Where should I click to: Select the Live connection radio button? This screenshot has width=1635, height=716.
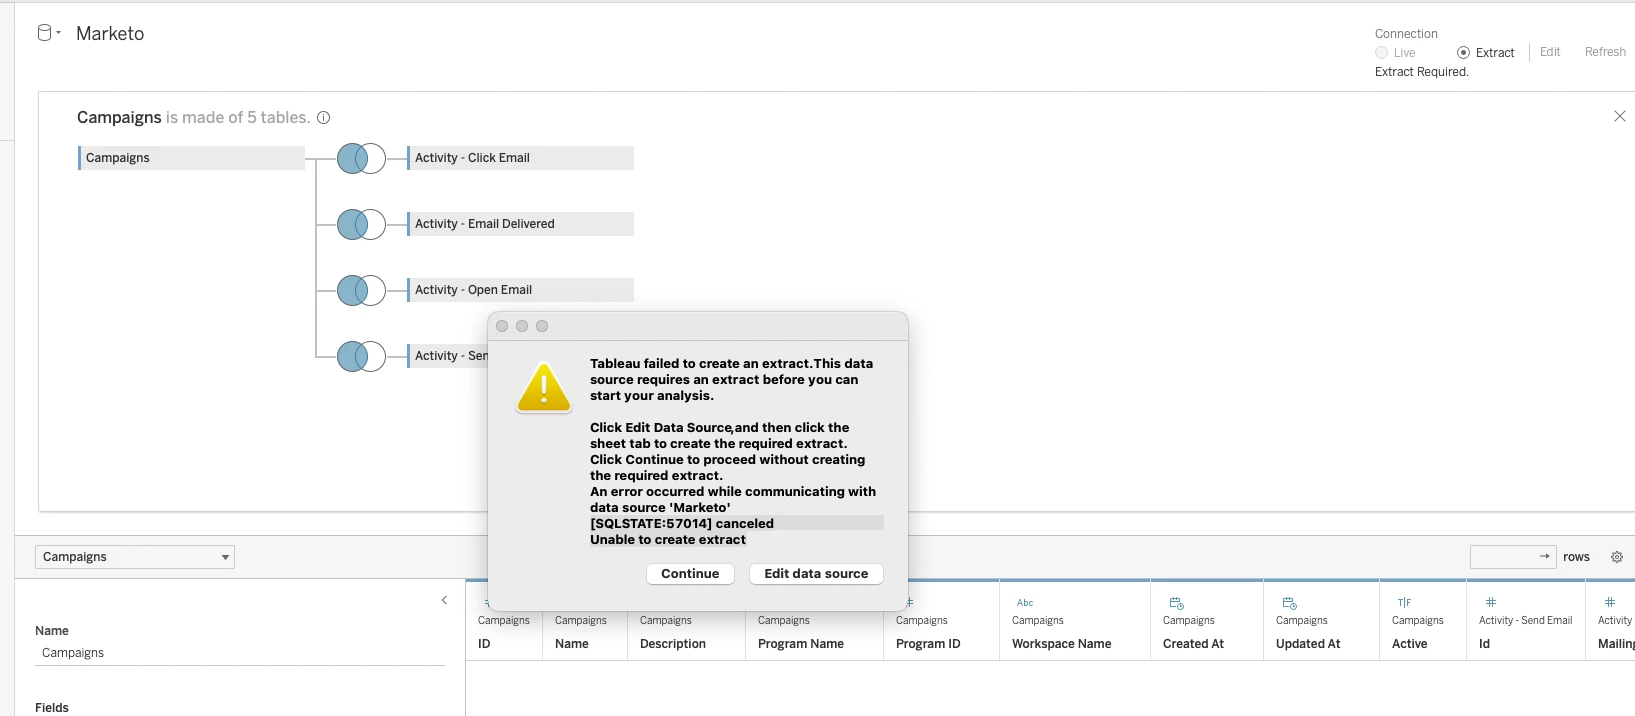(1382, 53)
